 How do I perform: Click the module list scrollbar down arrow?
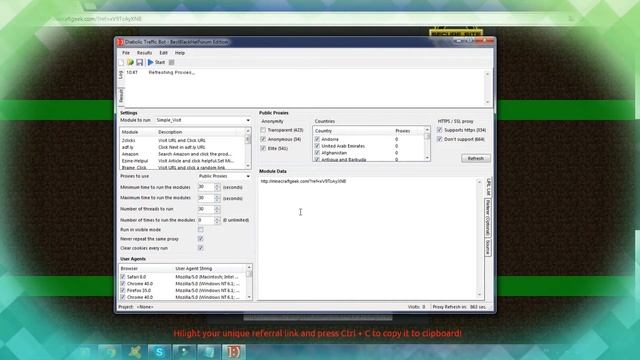point(248,166)
